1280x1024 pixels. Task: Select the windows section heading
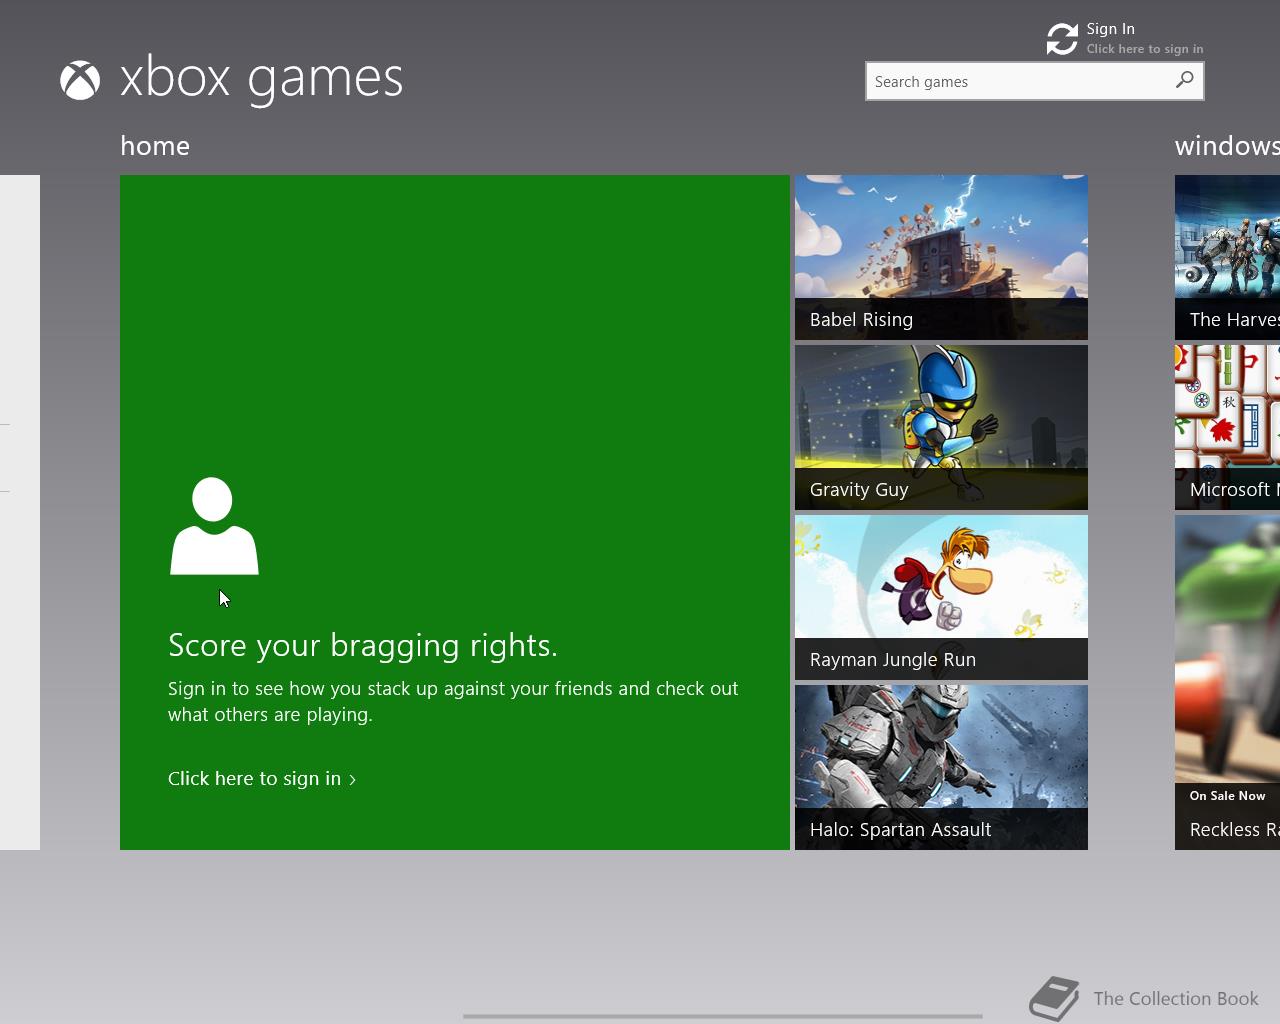(x=1227, y=146)
